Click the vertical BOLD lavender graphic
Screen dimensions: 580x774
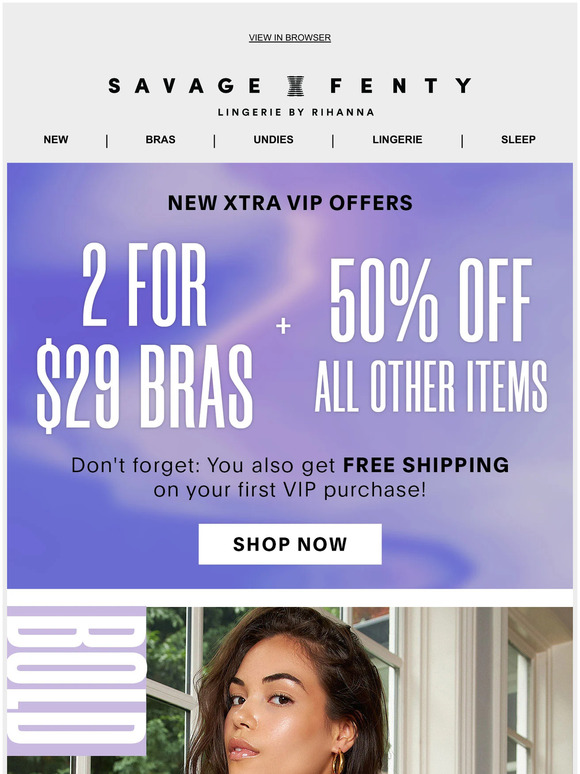tap(77, 681)
